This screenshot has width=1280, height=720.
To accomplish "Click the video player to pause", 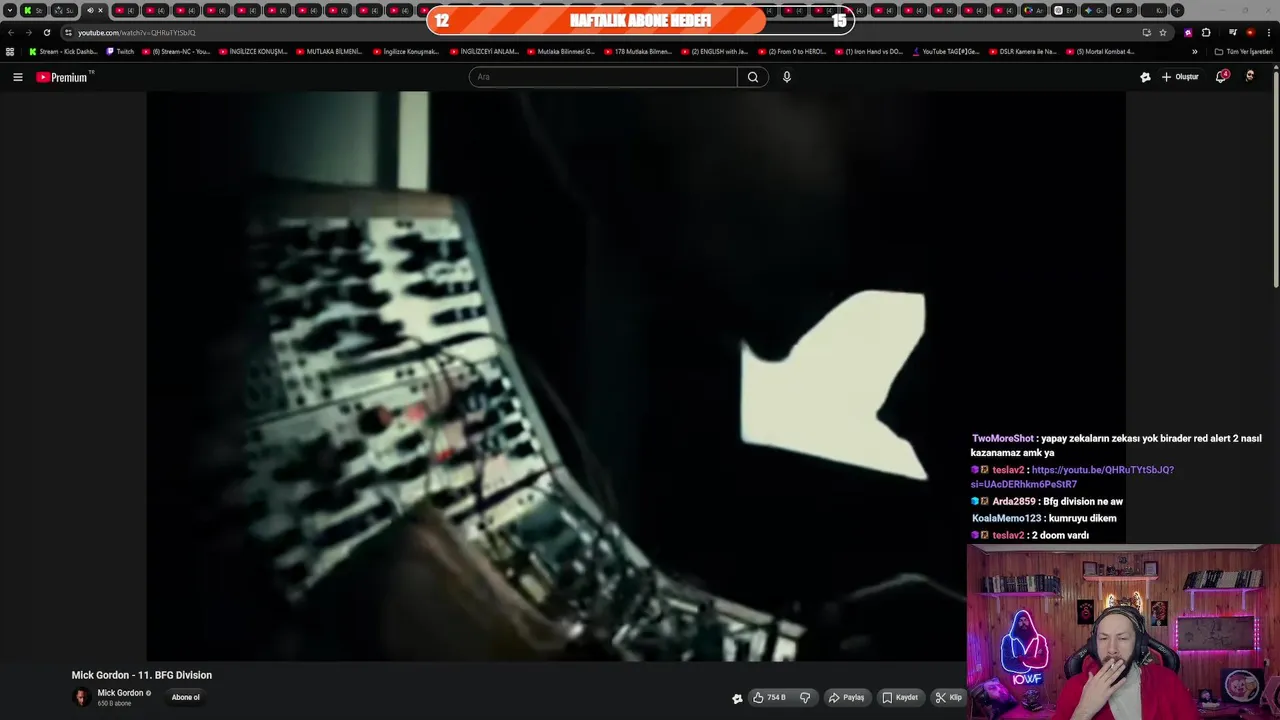I will pos(636,376).
